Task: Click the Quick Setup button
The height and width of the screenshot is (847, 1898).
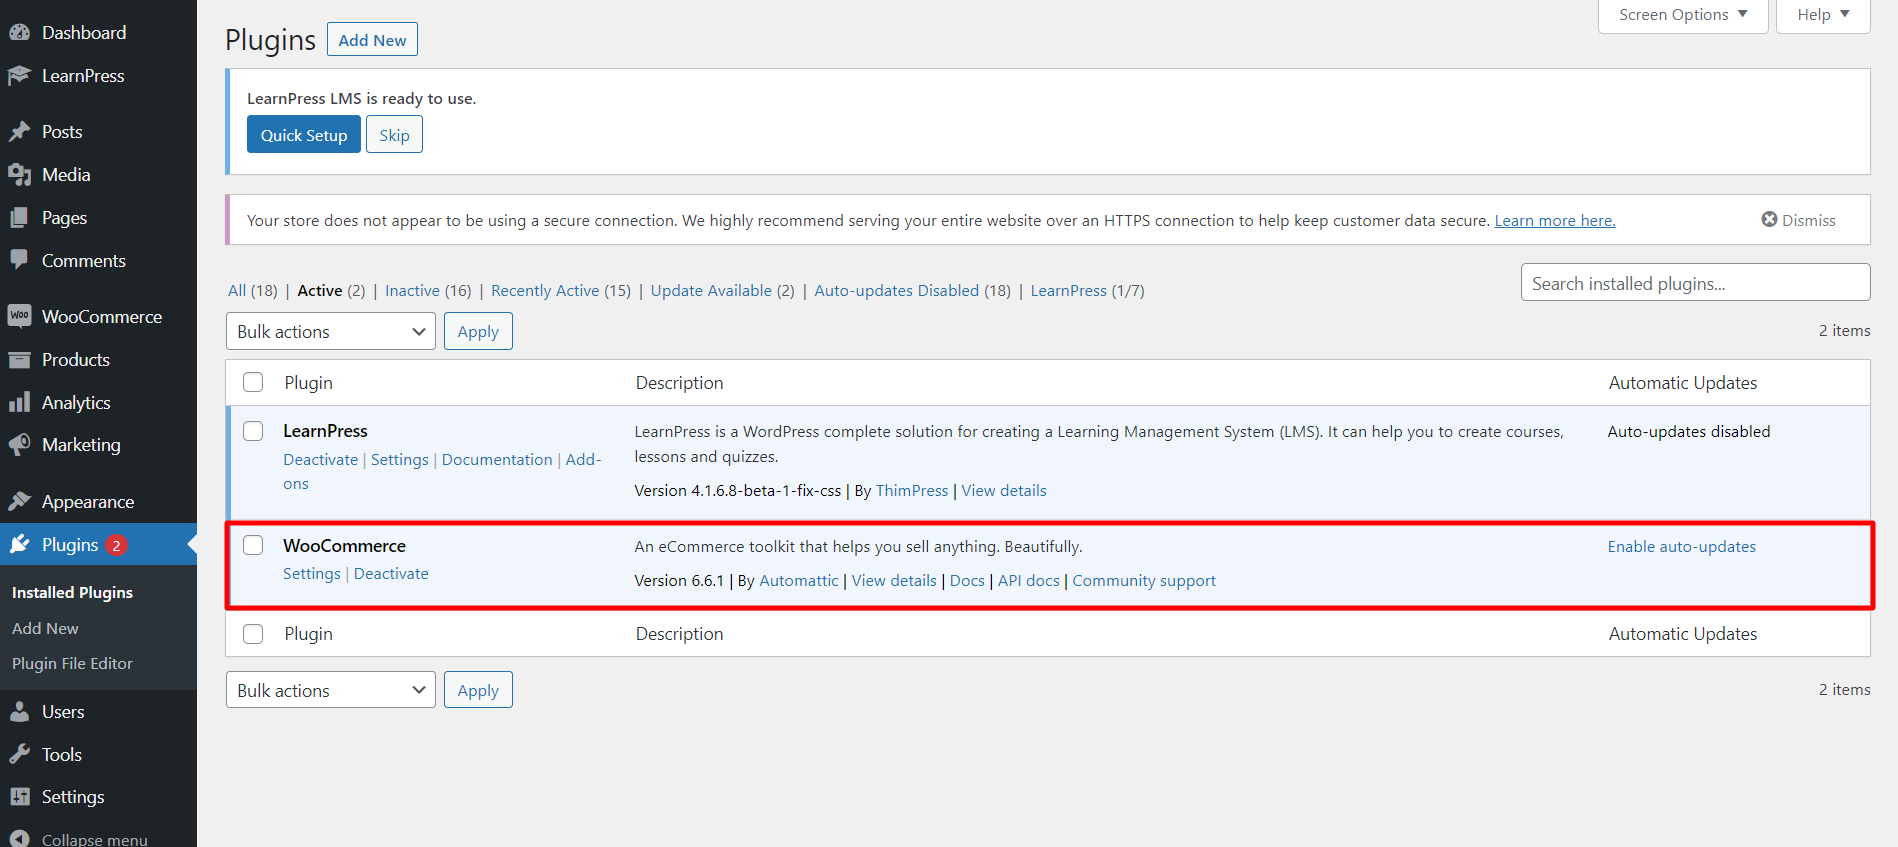Action: coord(304,135)
